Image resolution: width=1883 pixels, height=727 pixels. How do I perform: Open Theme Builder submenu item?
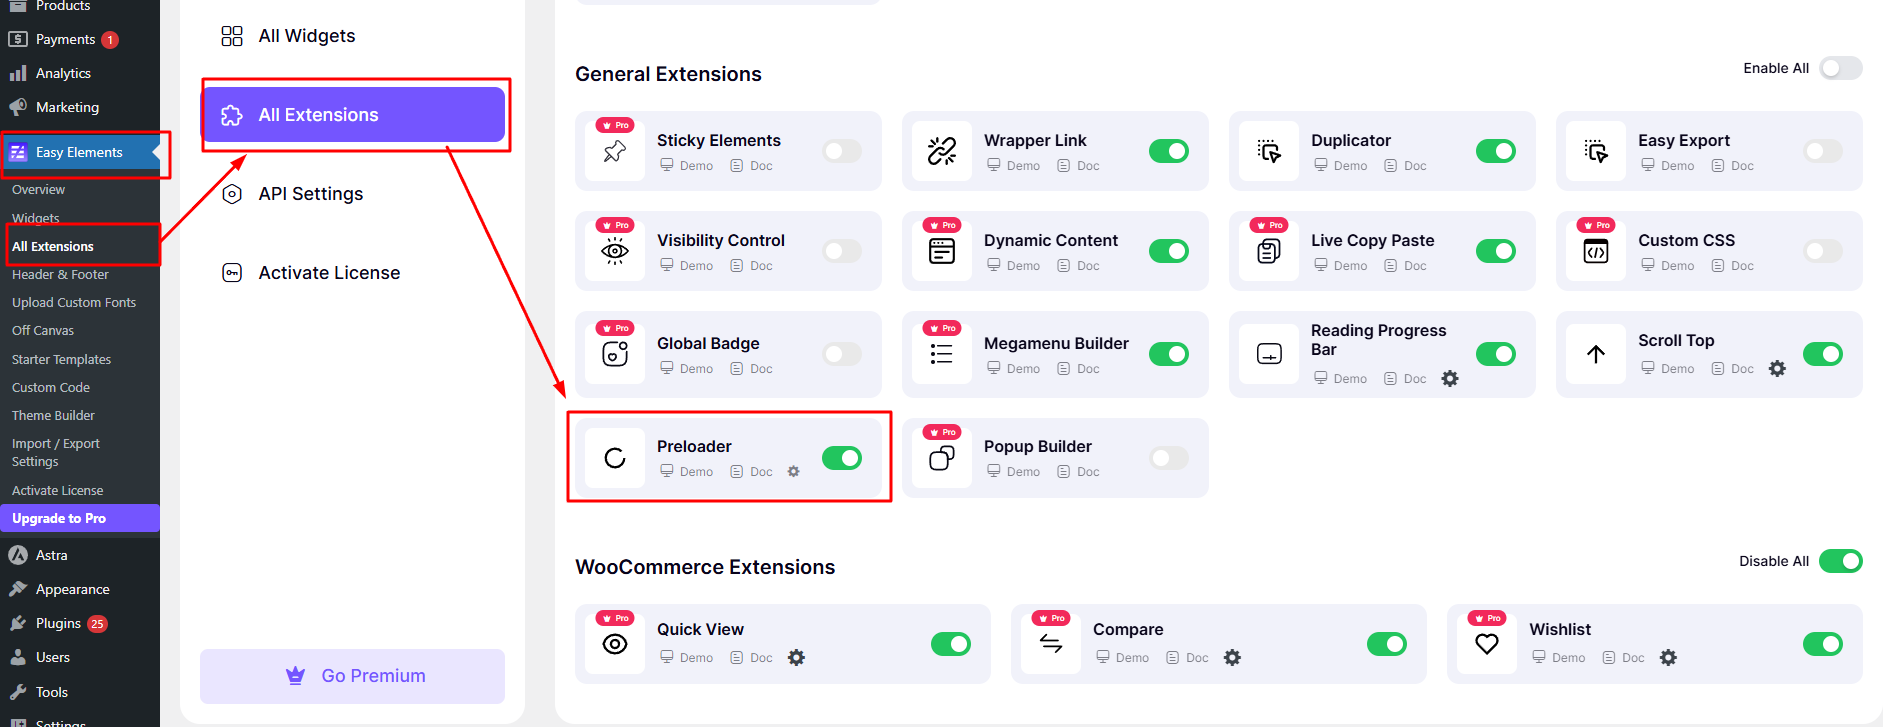point(53,415)
